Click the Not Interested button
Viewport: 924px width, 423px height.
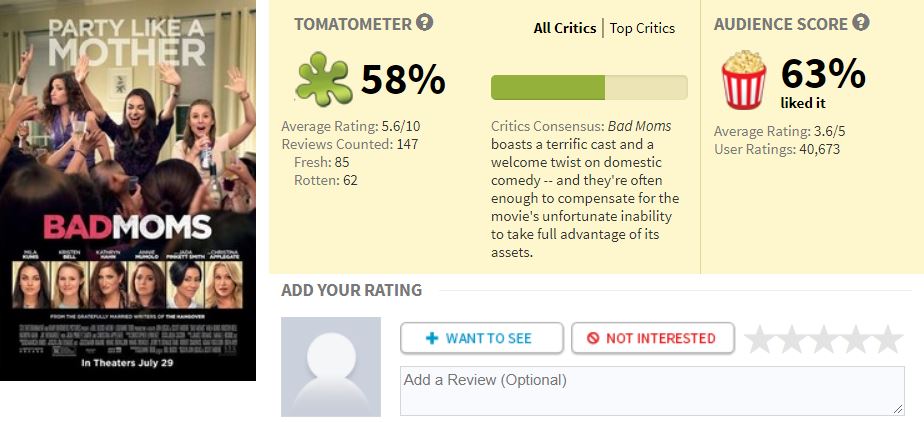pyautogui.click(x=653, y=338)
